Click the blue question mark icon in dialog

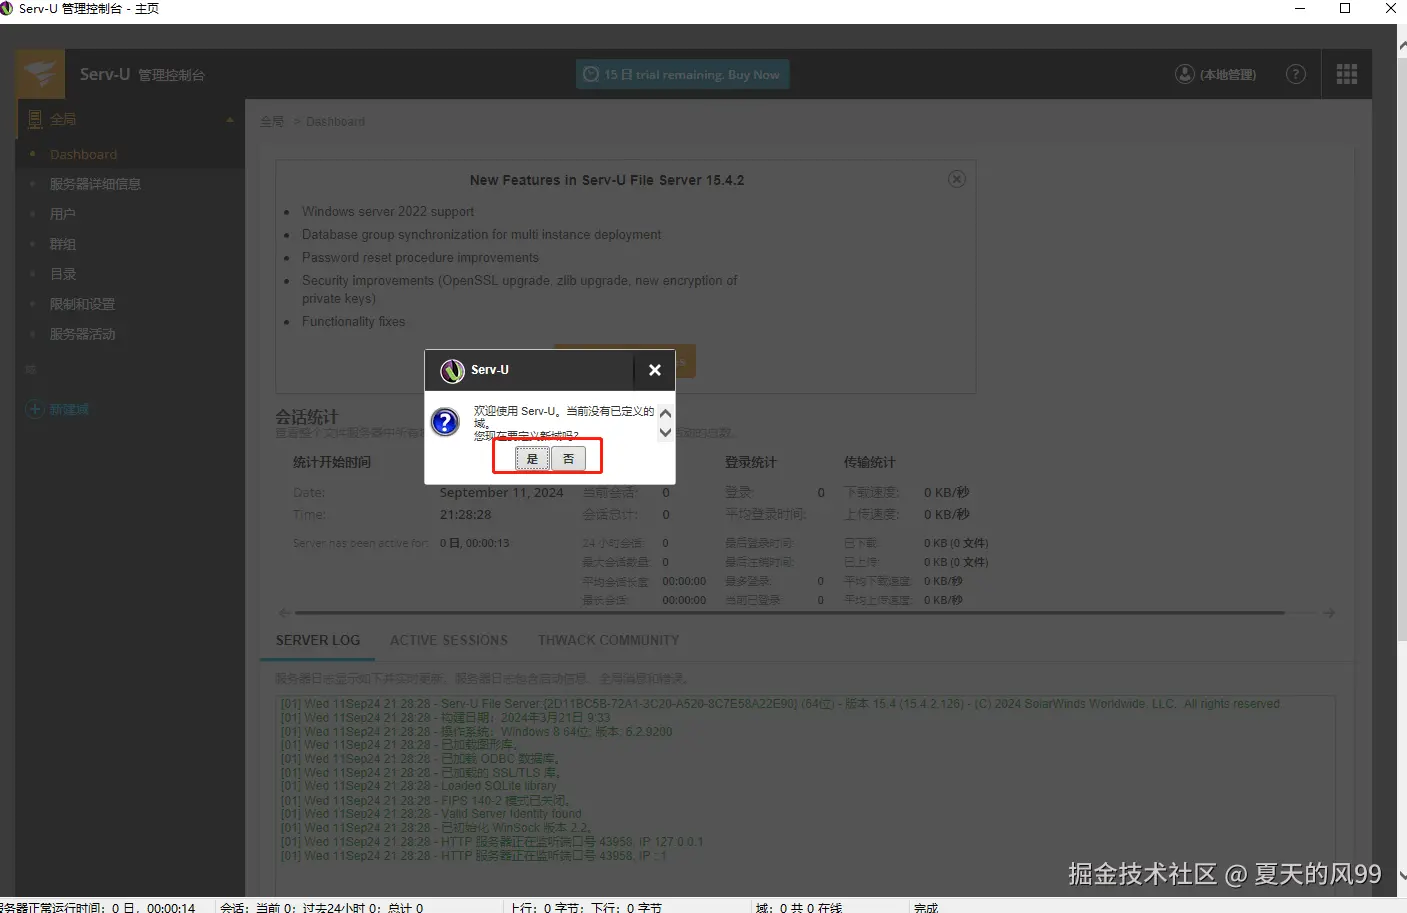click(x=445, y=422)
